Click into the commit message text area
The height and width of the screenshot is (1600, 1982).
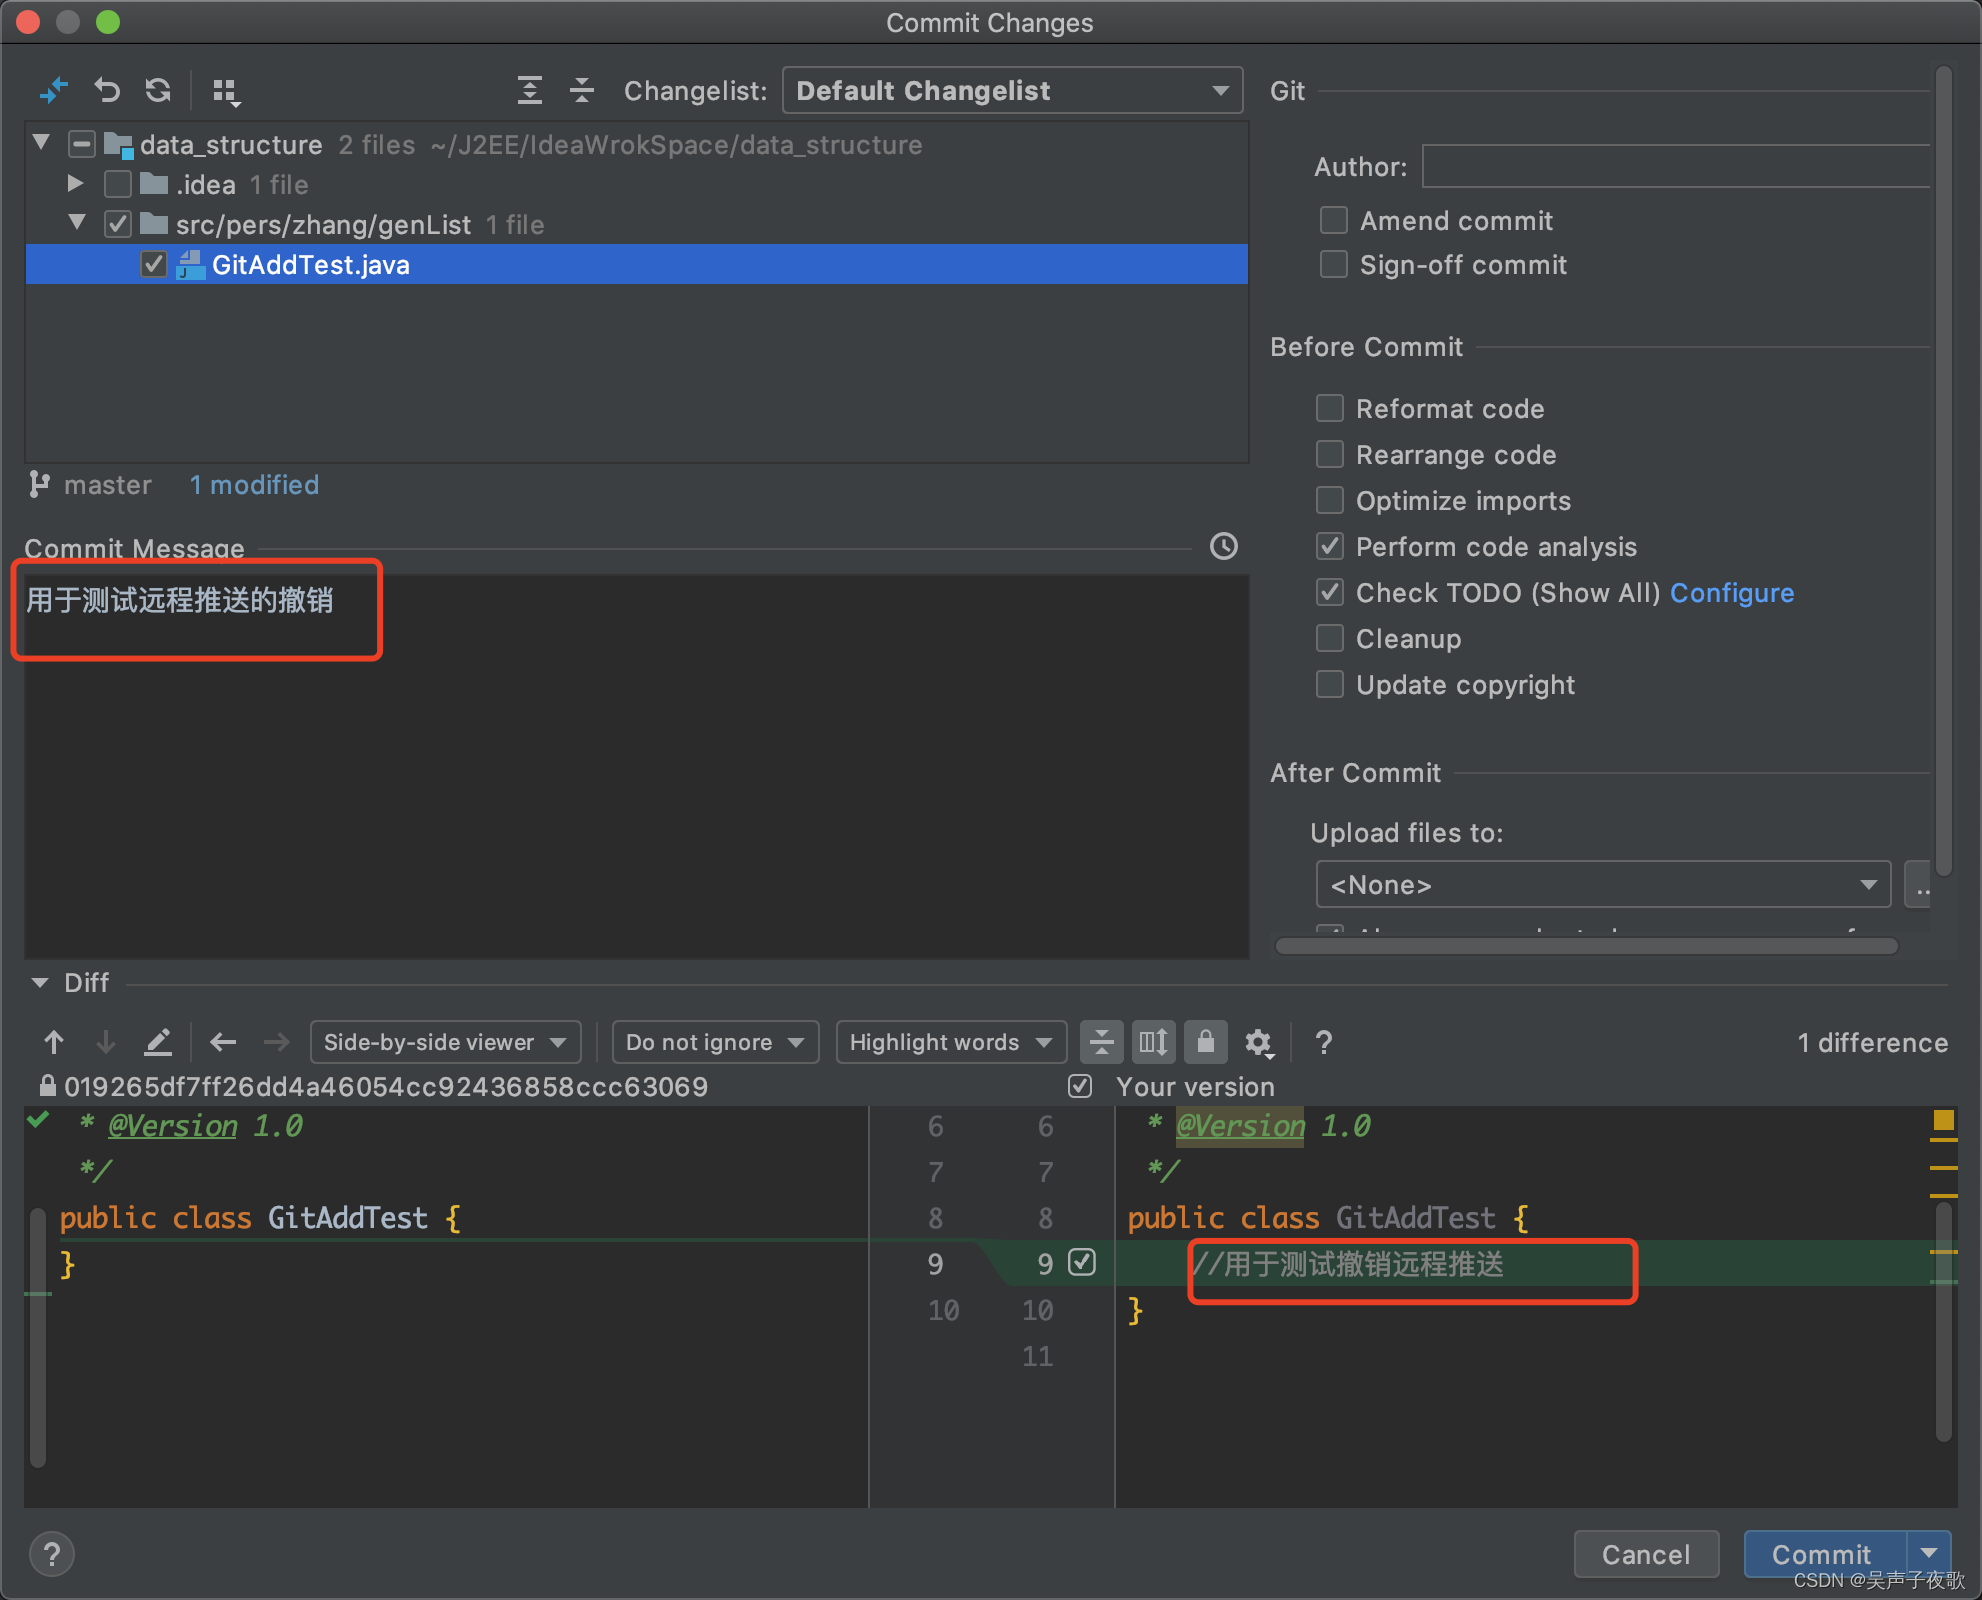636,766
